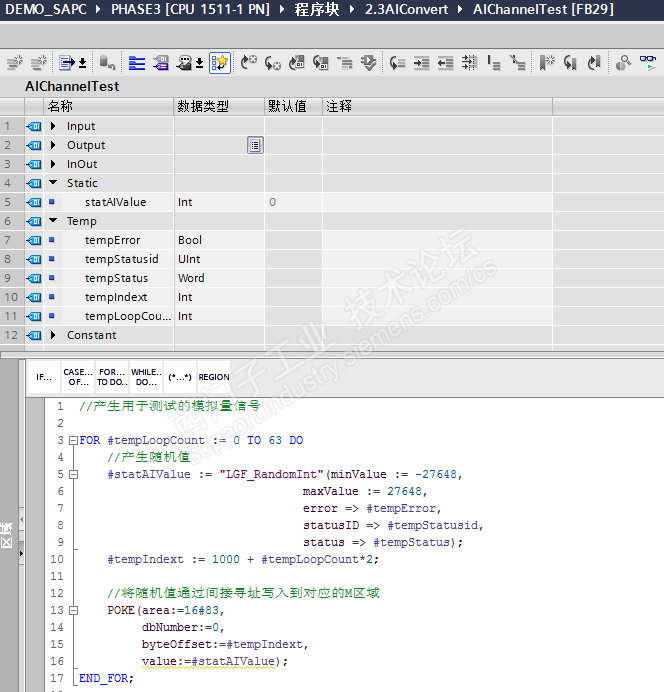The image size is (664, 692).
Task: Click the row icon next to Constant
Action: pyautogui.click(x=34, y=335)
